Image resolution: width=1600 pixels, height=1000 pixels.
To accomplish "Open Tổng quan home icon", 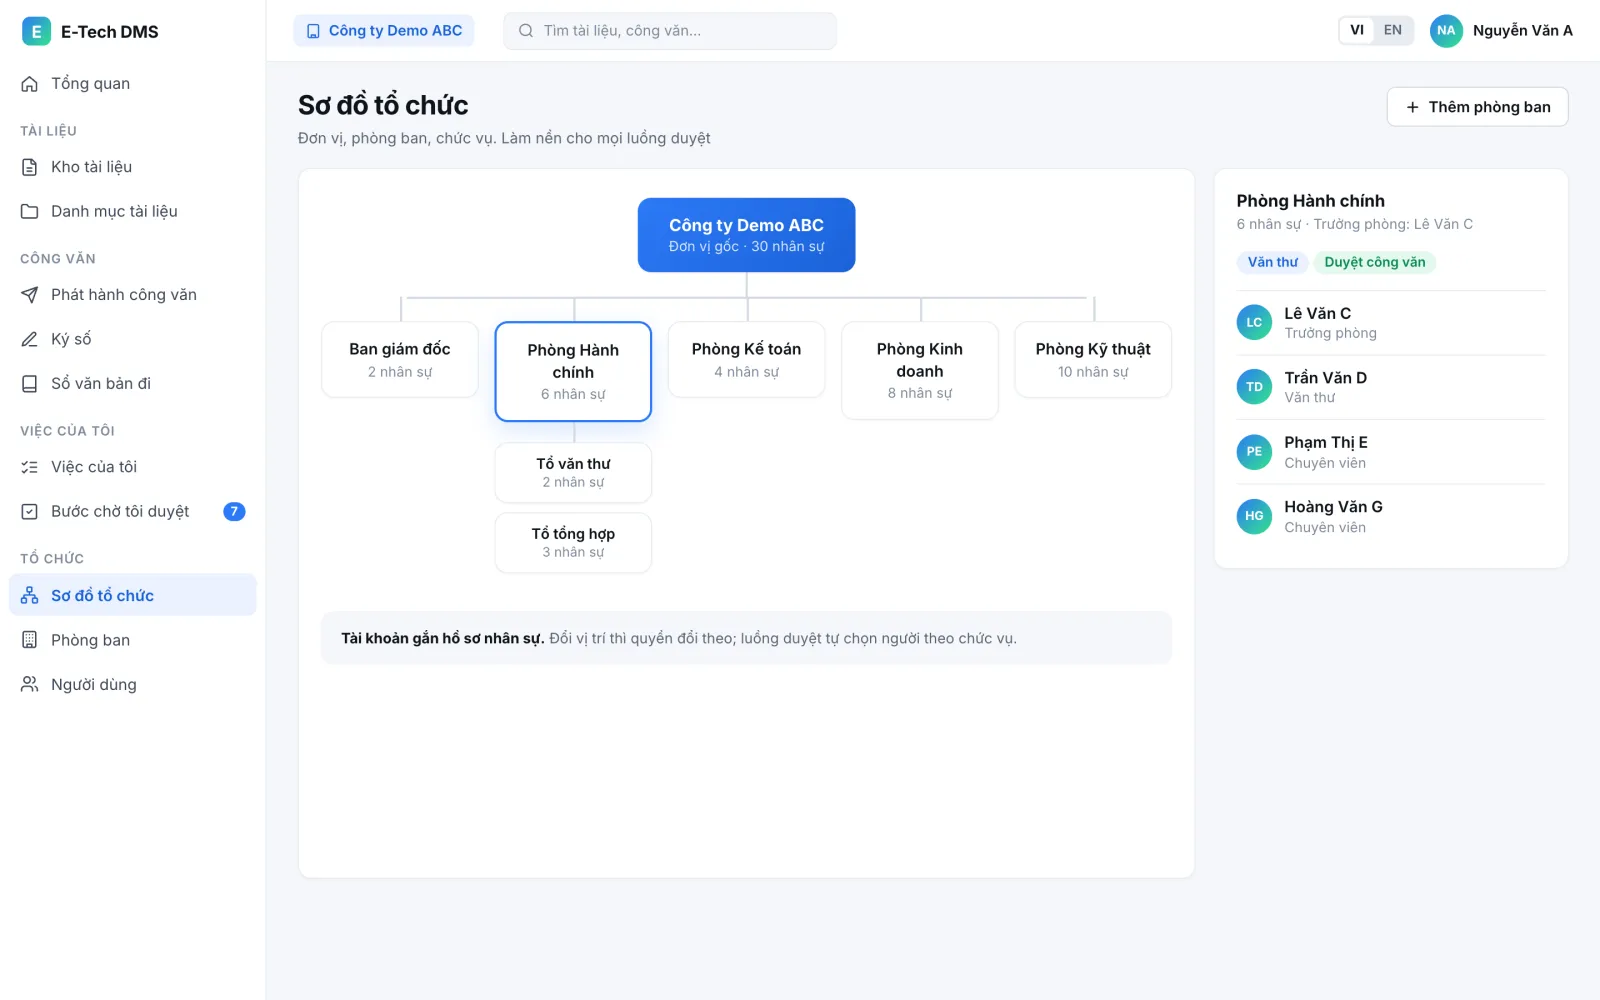I will point(30,84).
